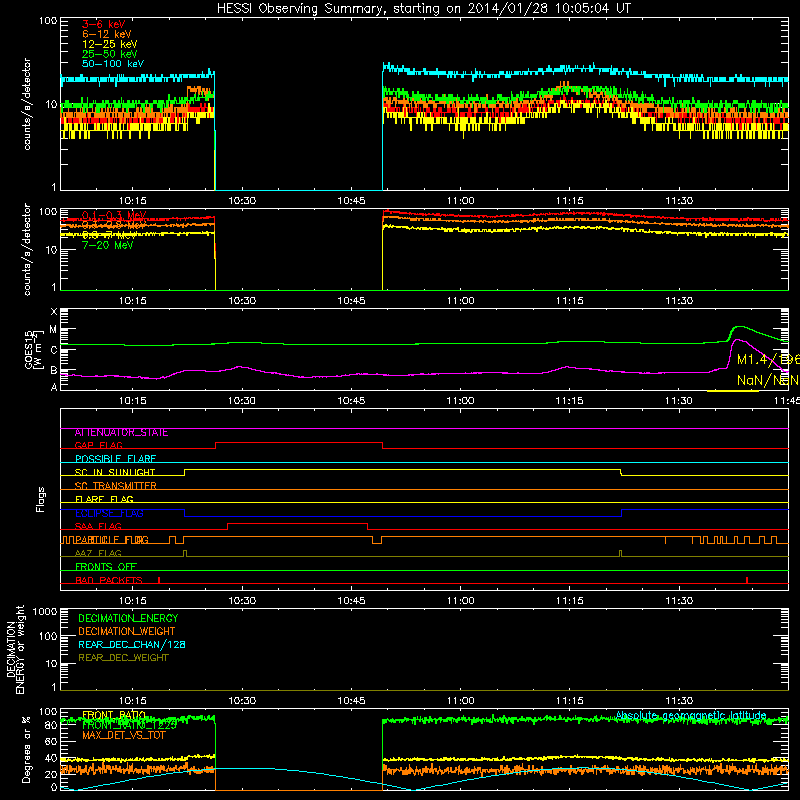
Task: Click the 7-20 MeV legend label
Action: tap(108, 245)
